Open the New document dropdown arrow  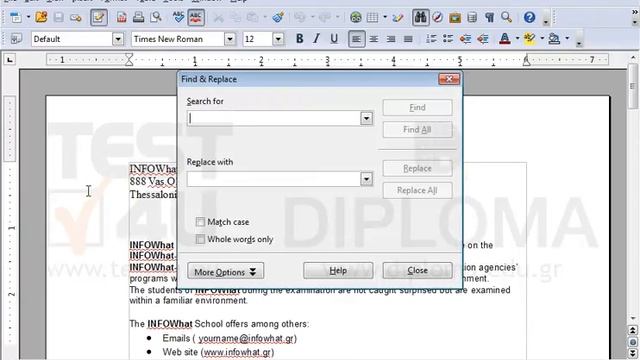click(x=28, y=18)
